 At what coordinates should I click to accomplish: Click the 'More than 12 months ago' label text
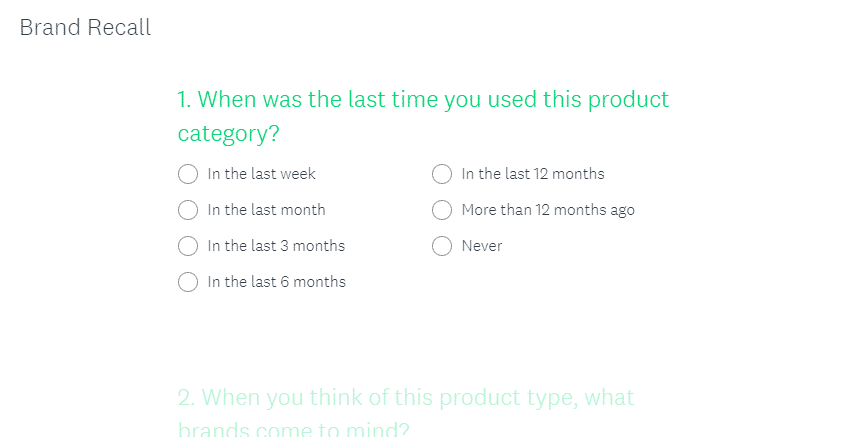548,210
